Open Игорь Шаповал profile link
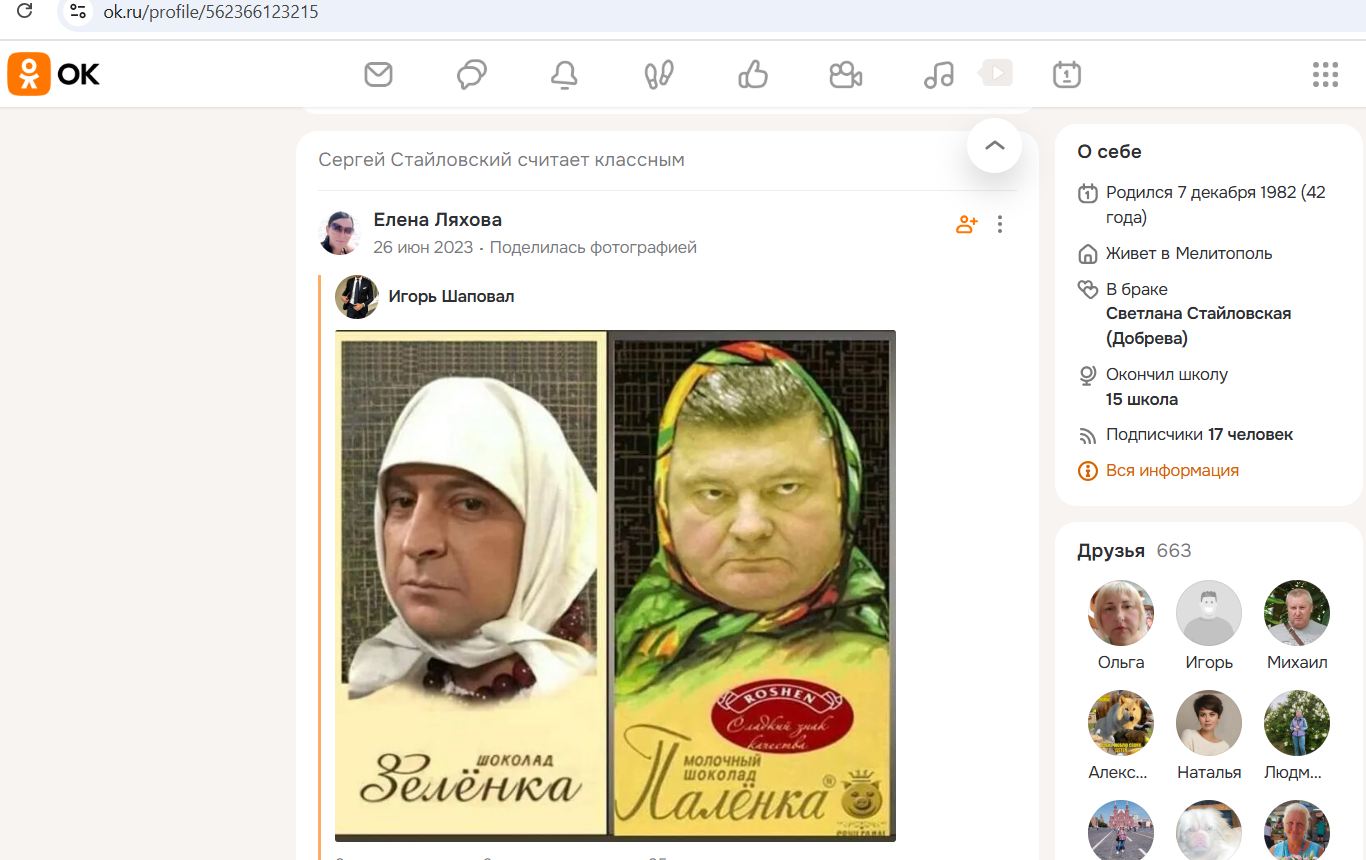 pos(451,296)
